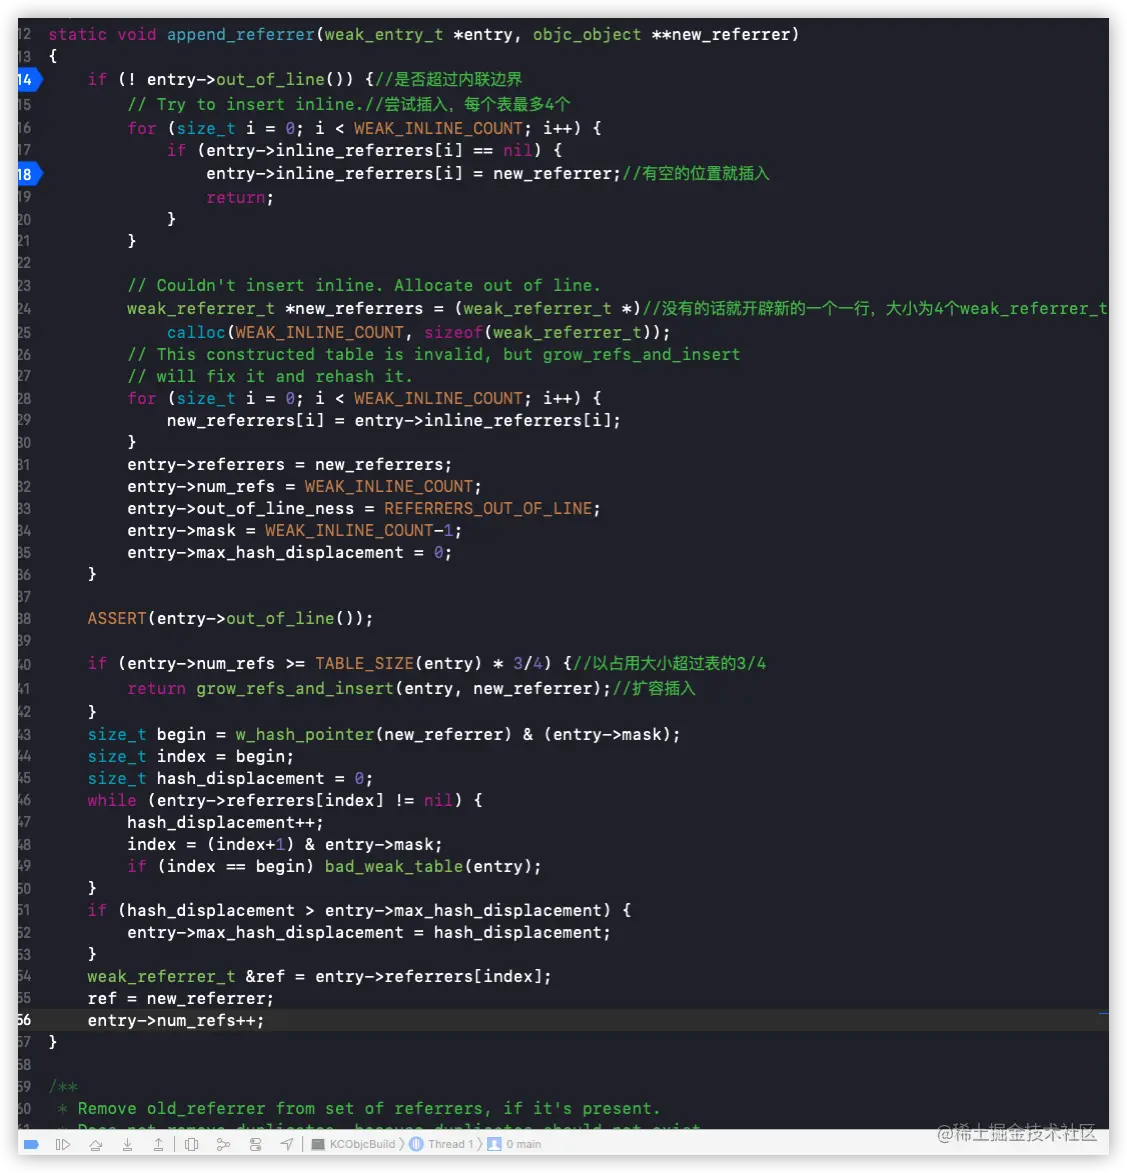Viewport: 1127px width, 1173px height.
Task: Click TABLE_SIZE macro on line 40
Action: [x=364, y=664]
